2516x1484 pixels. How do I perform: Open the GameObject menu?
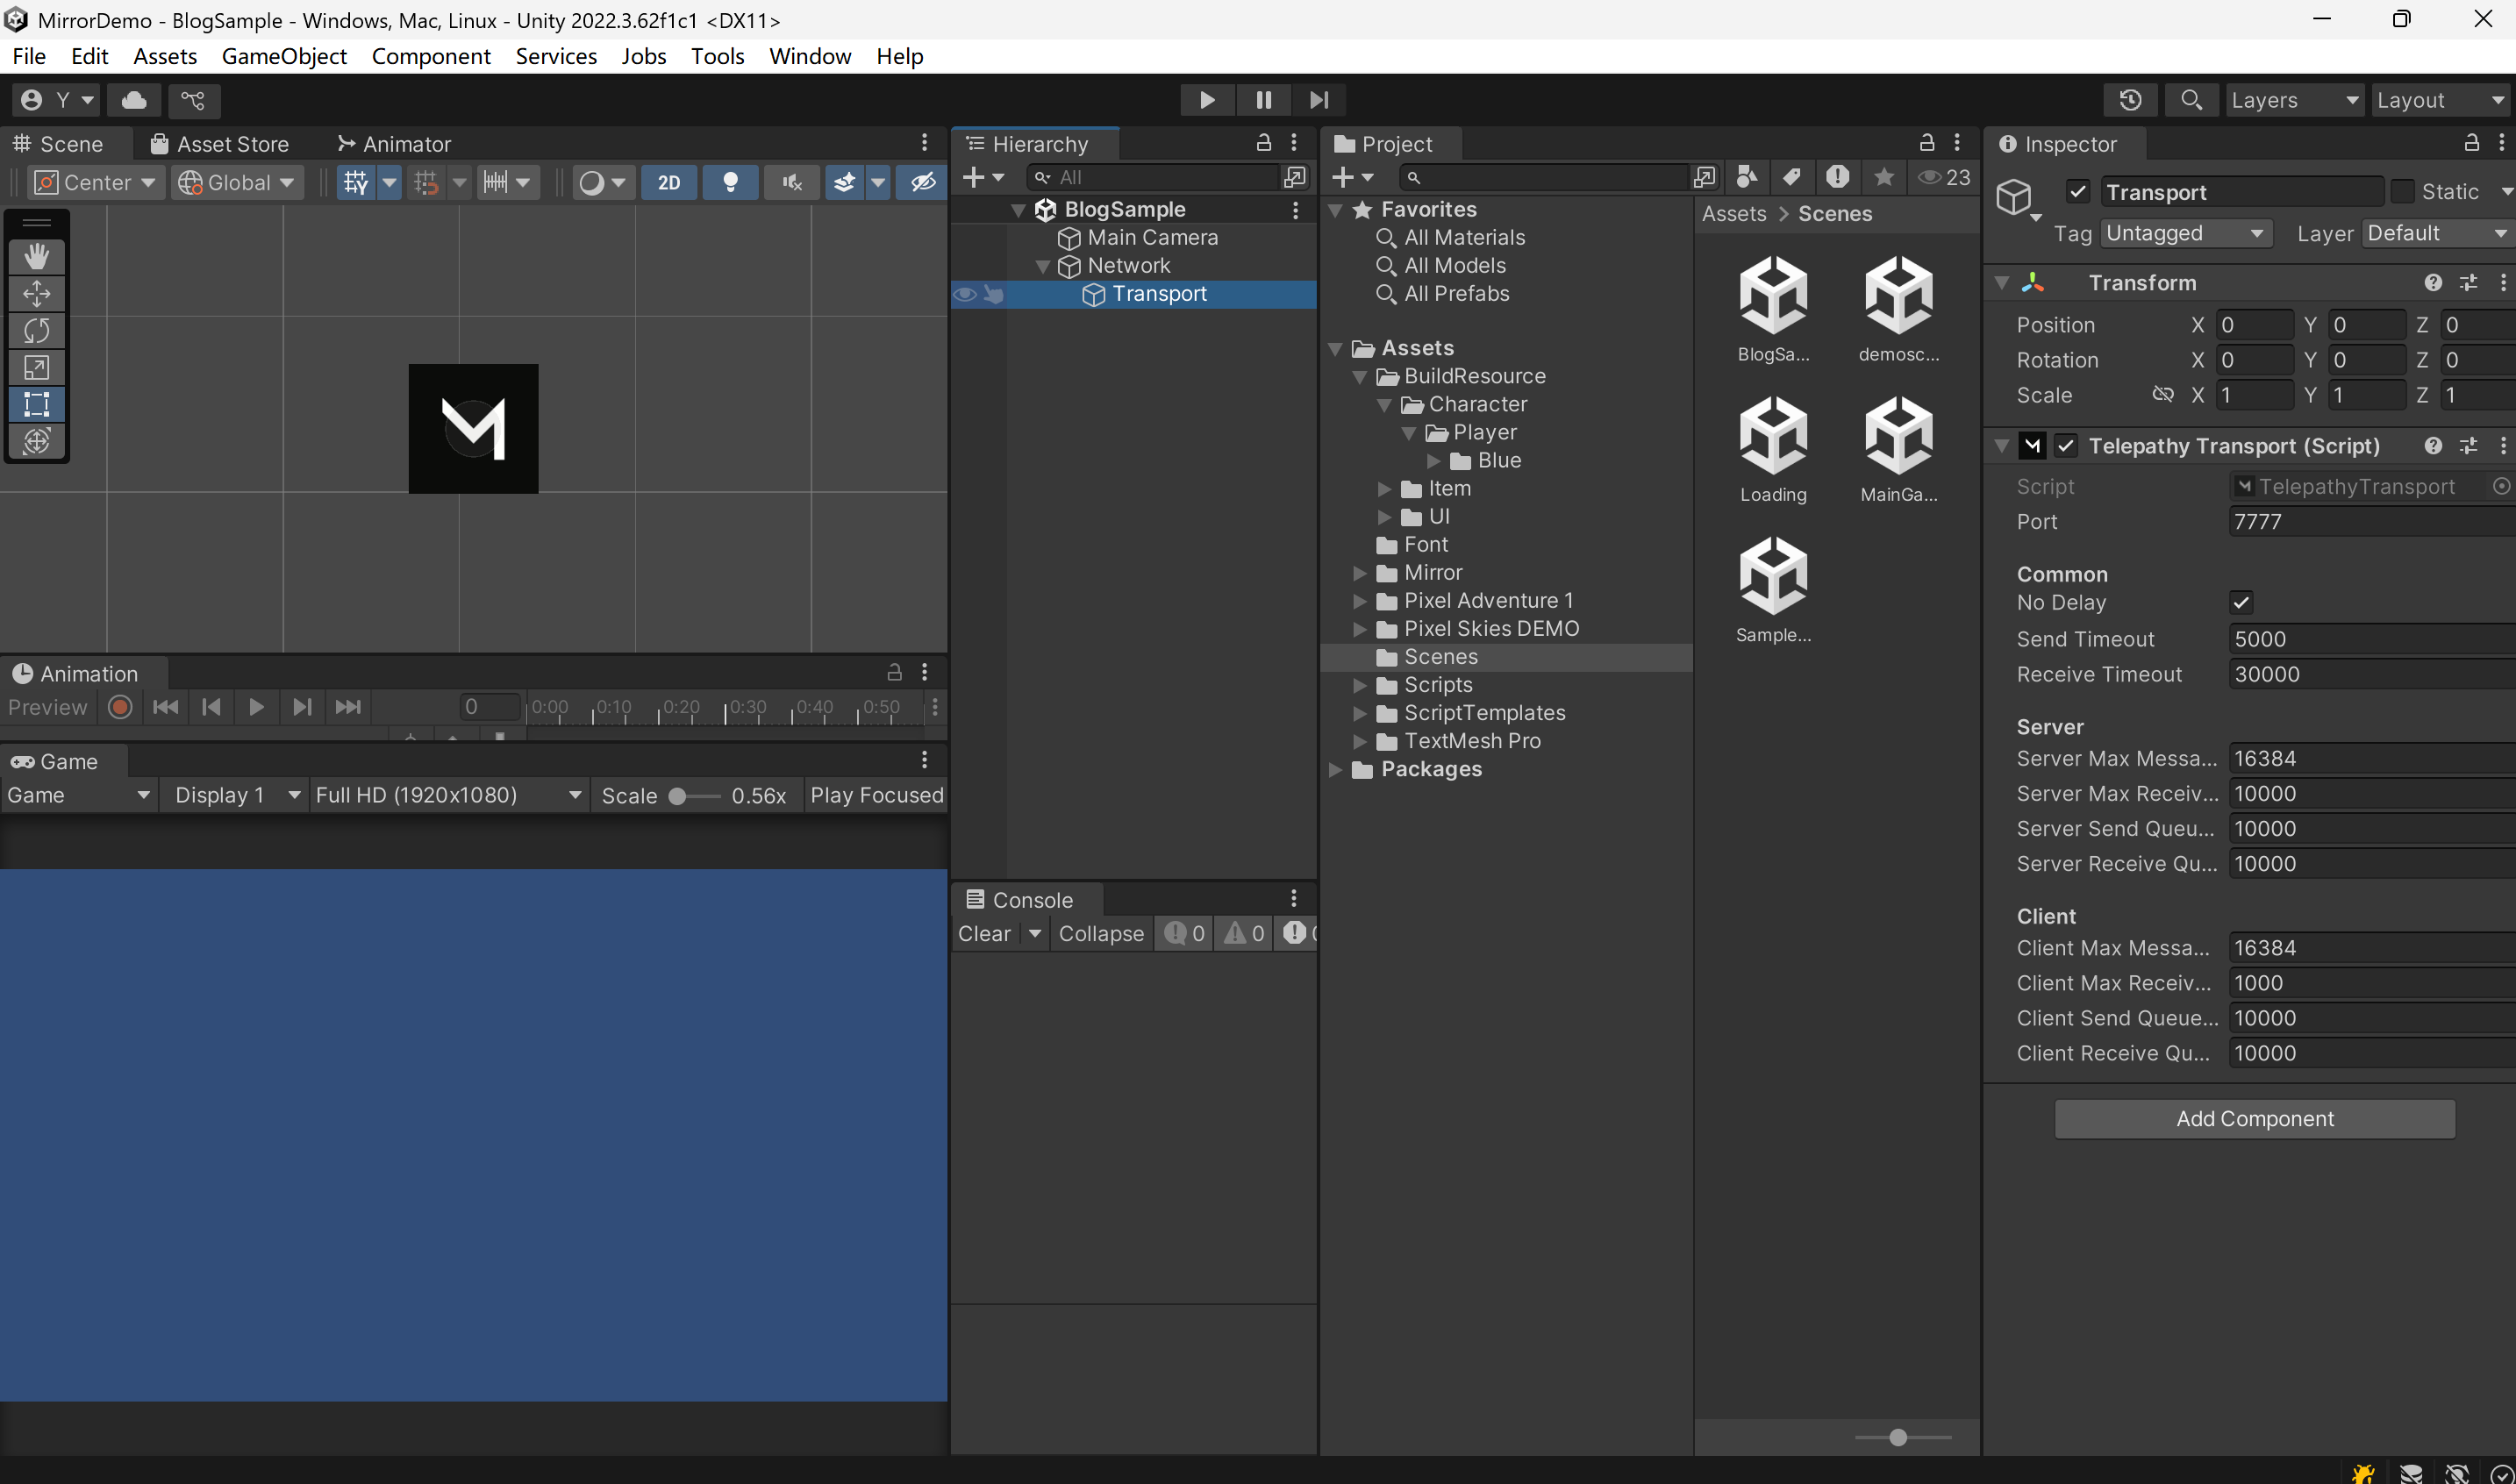tap(284, 56)
